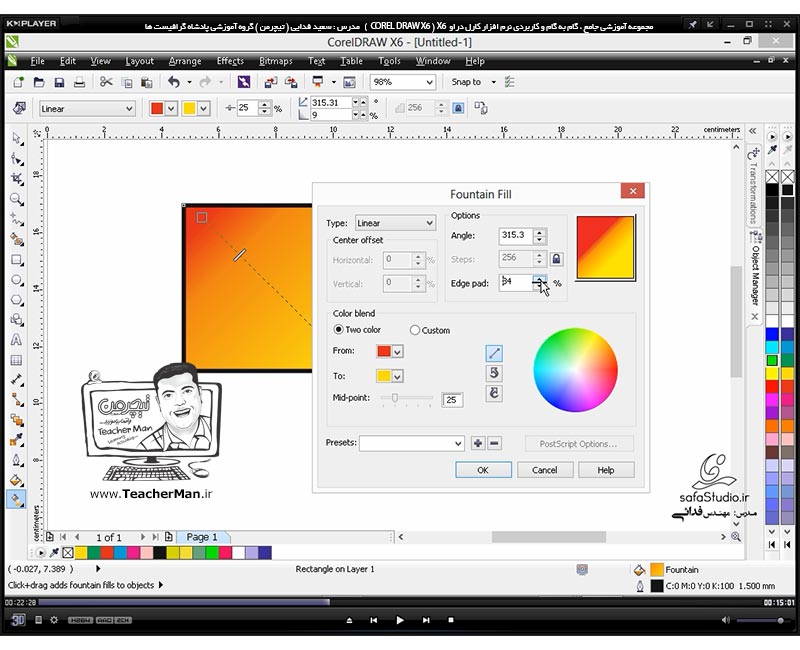Select the Text tool in toolbox
This screenshot has height=650, width=800.
(x=17, y=340)
